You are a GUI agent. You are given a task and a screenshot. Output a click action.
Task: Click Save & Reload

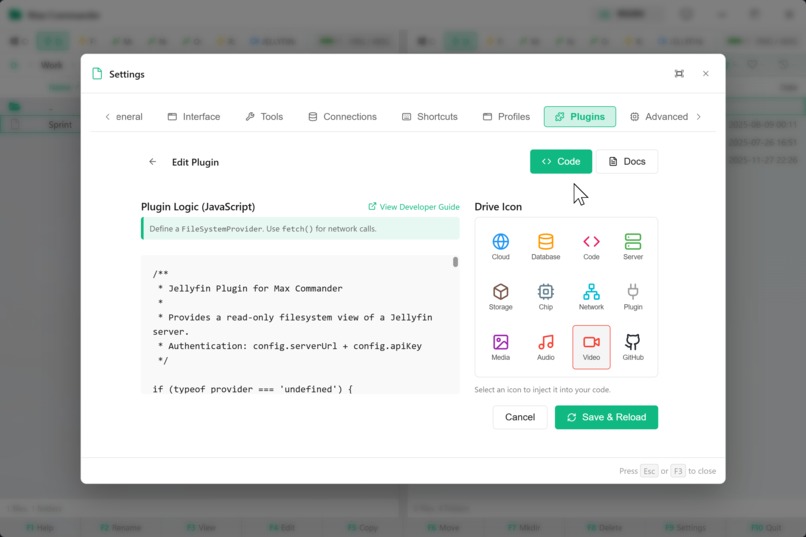606,417
